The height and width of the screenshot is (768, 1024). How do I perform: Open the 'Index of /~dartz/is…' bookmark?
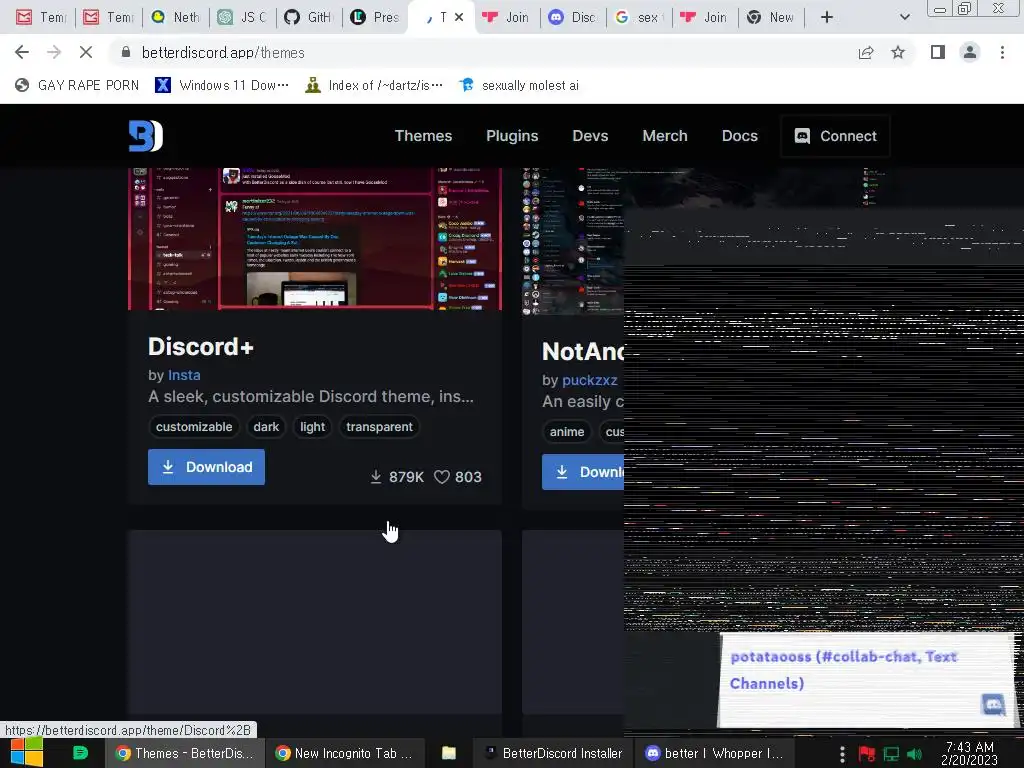[x=374, y=85]
